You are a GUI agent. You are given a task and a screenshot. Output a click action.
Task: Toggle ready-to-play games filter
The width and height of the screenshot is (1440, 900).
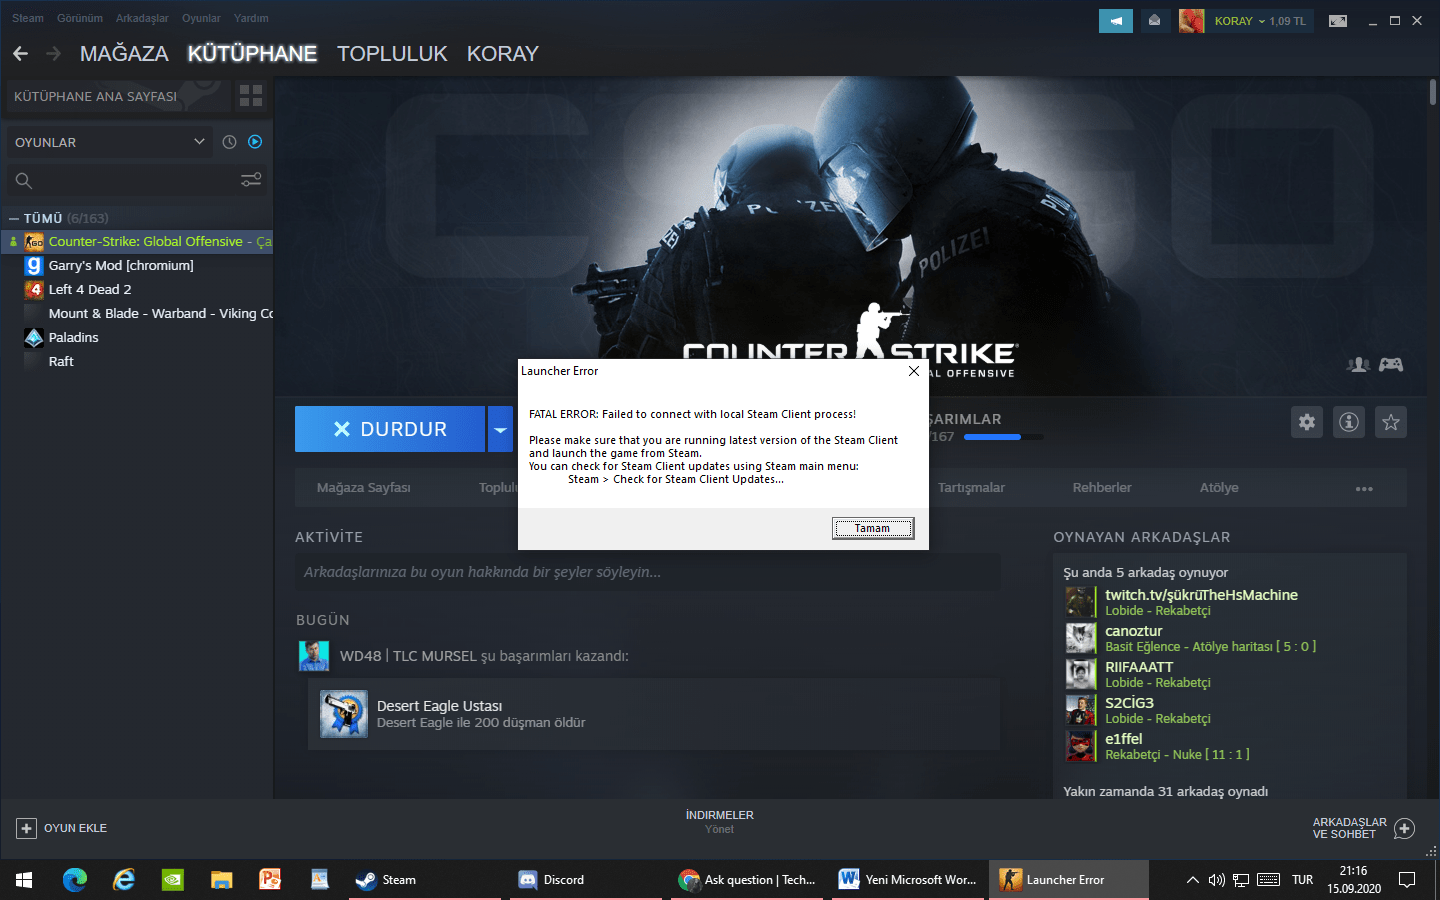(255, 142)
